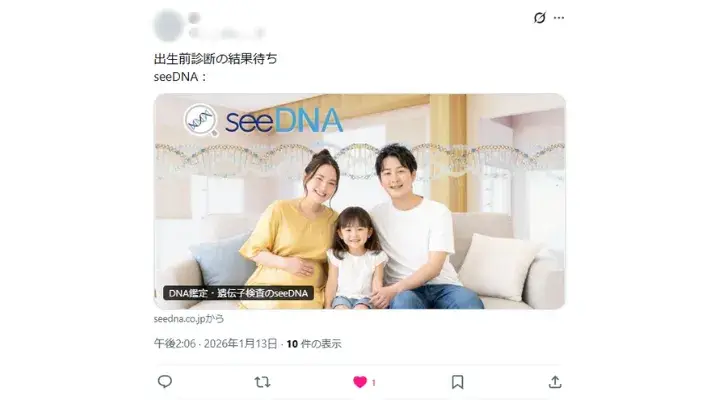Open the '10 件の表示' view count
Screen dimensions: 720x400
click(314, 344)
